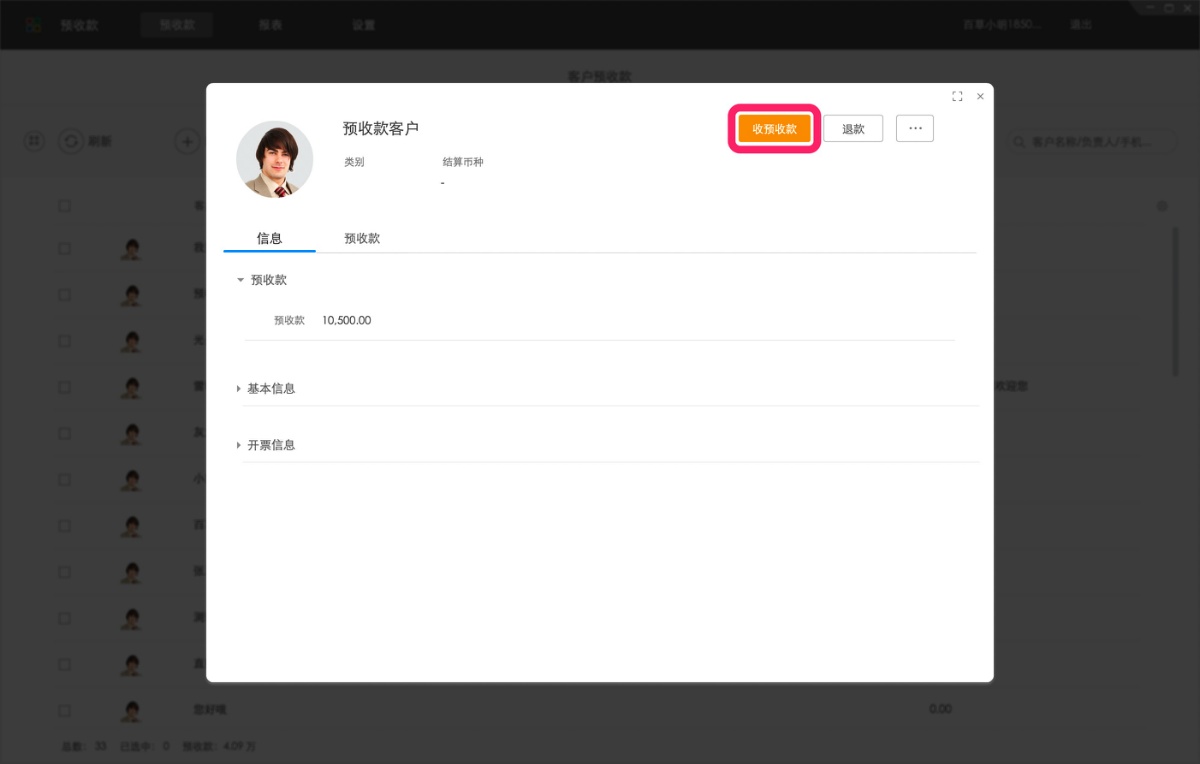Click the 预收款 4.09 万 total in the status bar
The height and width of the screenshot is (764, 1200).
tap(219, 746)
